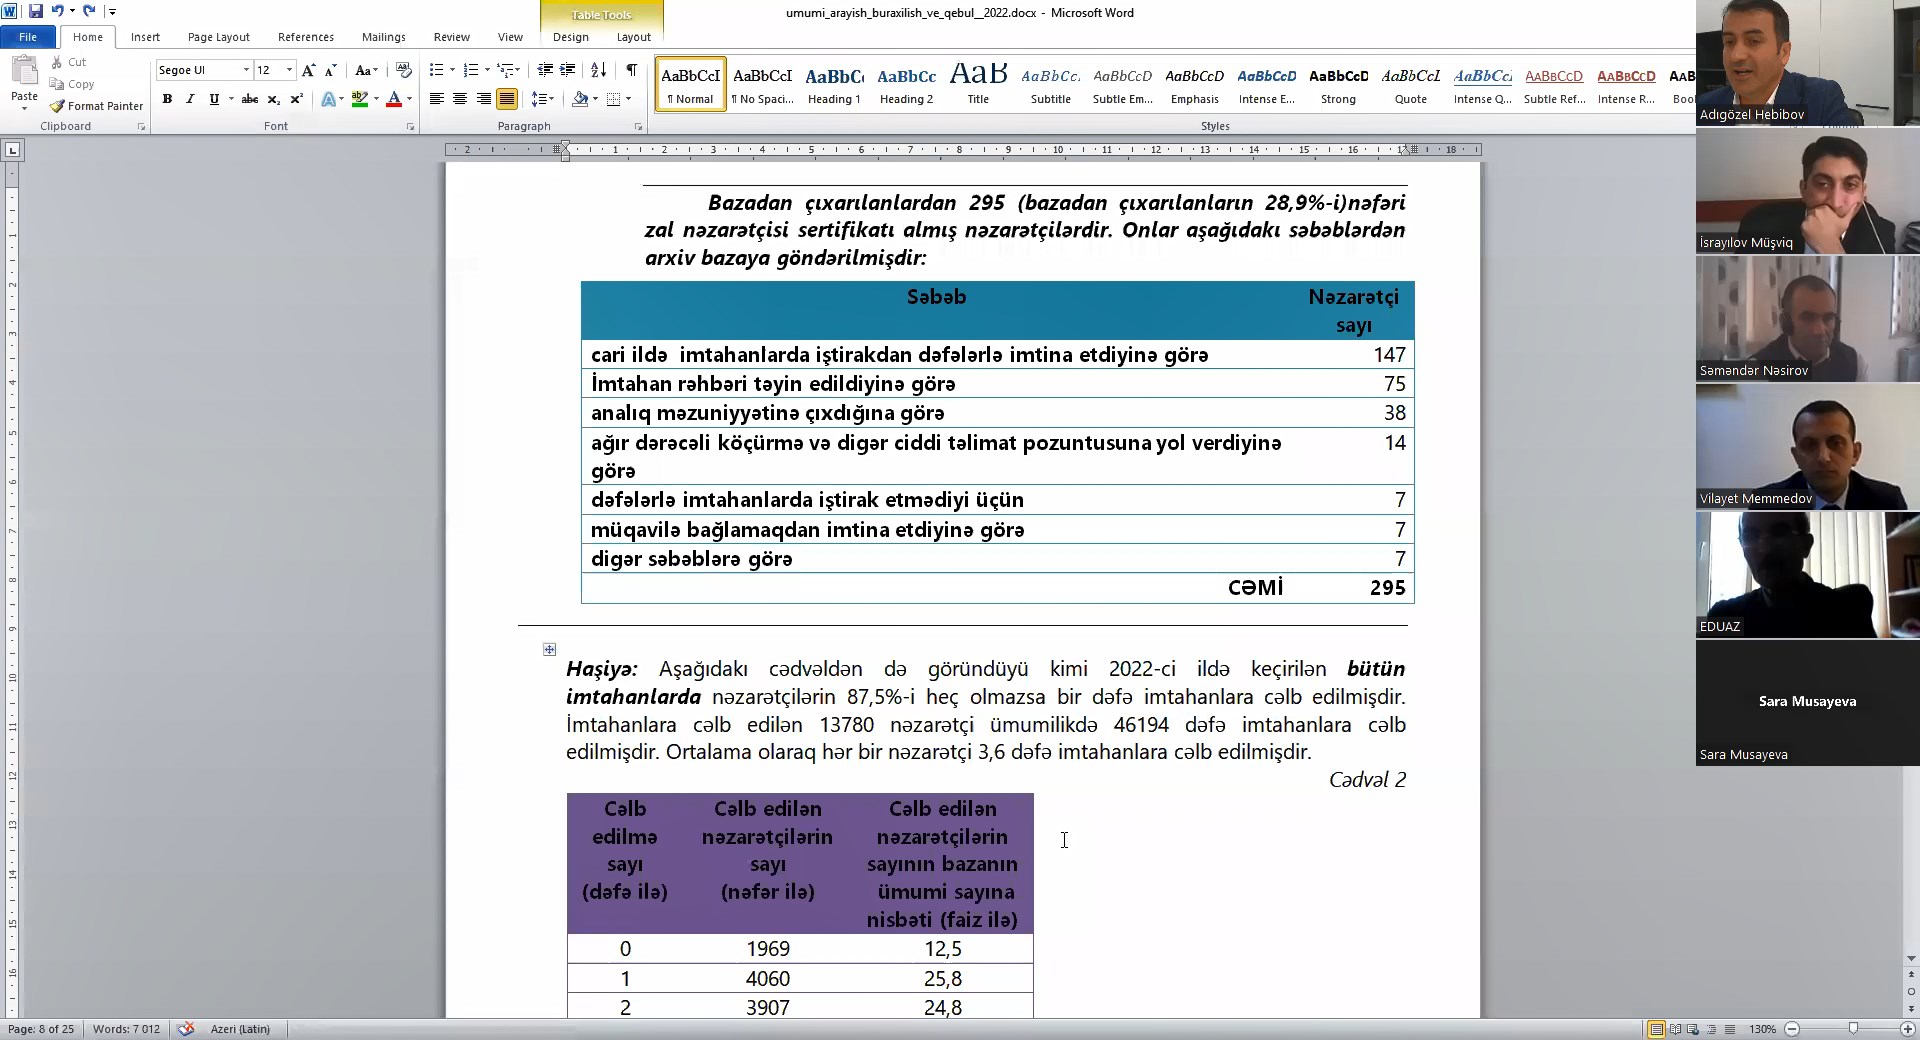Open proofing errors icon in status bar
Screen dimensions: 1920x1040
point(186,1028)
